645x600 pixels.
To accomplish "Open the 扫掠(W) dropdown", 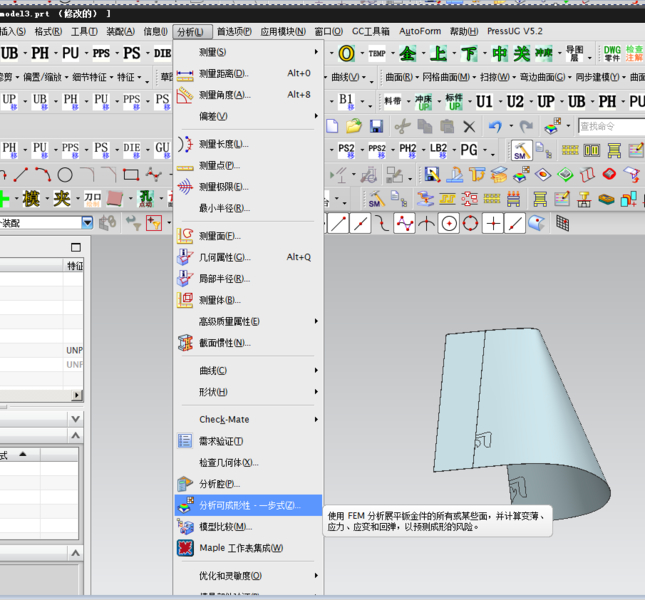I will coord(497,77).
